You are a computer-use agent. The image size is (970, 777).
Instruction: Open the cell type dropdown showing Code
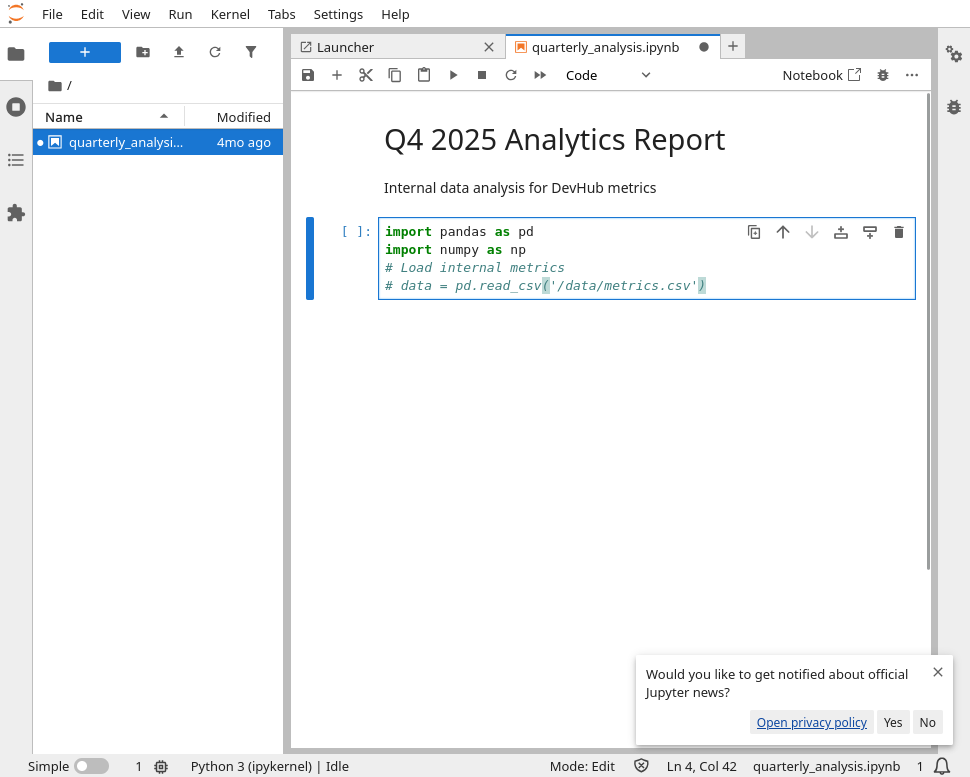coord(607,75)
